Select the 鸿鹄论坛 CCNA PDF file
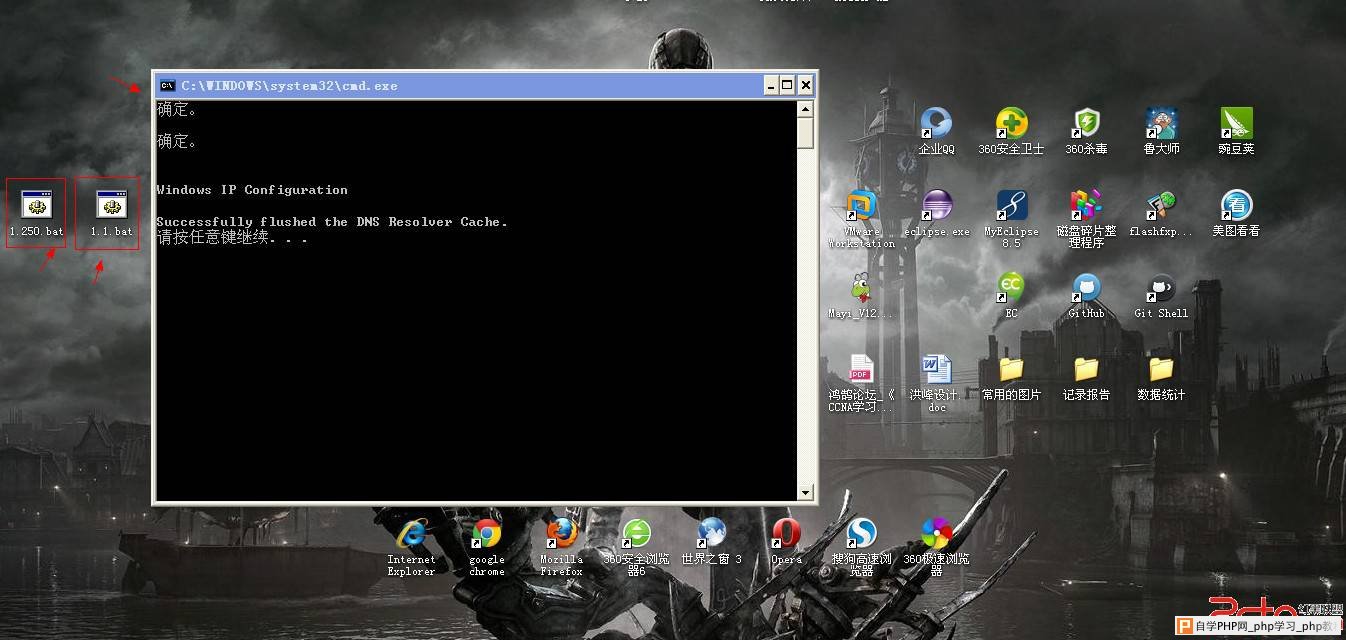This screenshot has width=1346, height=640. (861, 370)
